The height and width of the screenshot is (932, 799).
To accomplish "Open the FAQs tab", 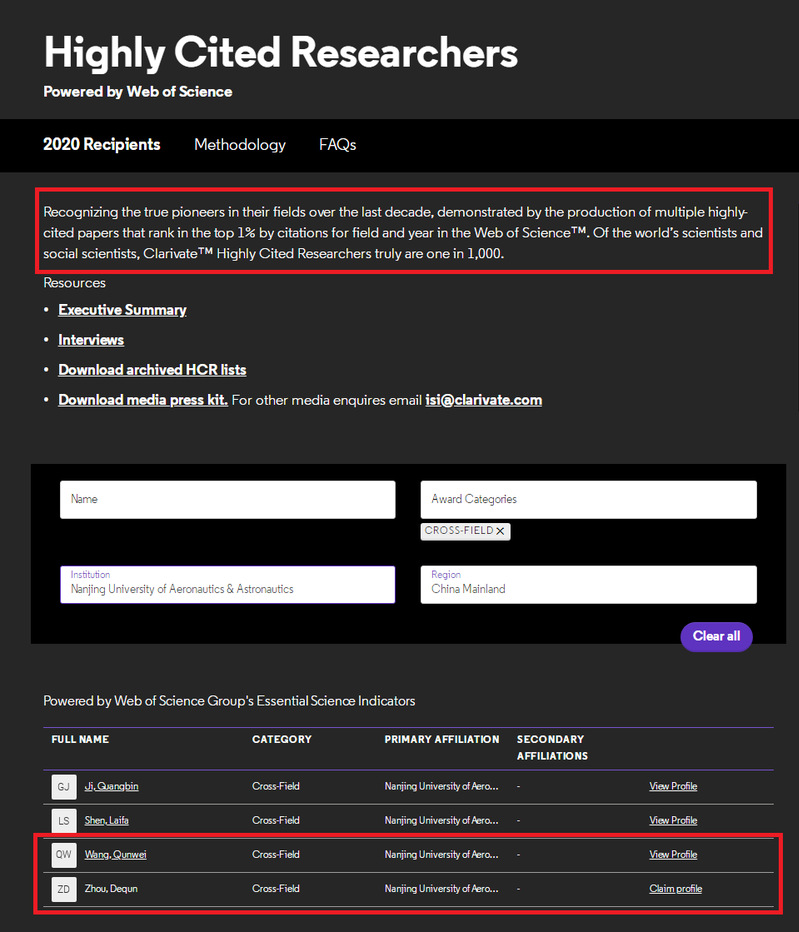I will (337, 145).
